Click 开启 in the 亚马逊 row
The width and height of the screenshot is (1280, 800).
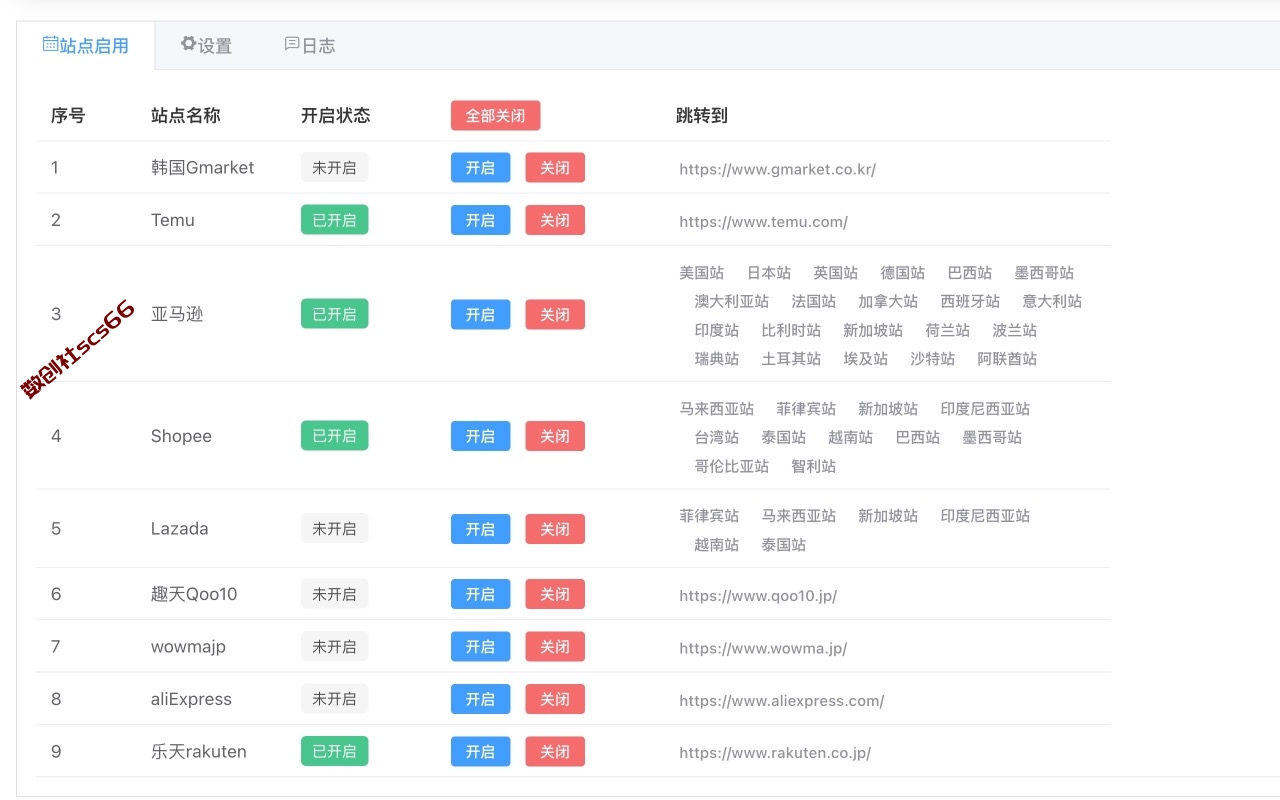tap(481, 314)
